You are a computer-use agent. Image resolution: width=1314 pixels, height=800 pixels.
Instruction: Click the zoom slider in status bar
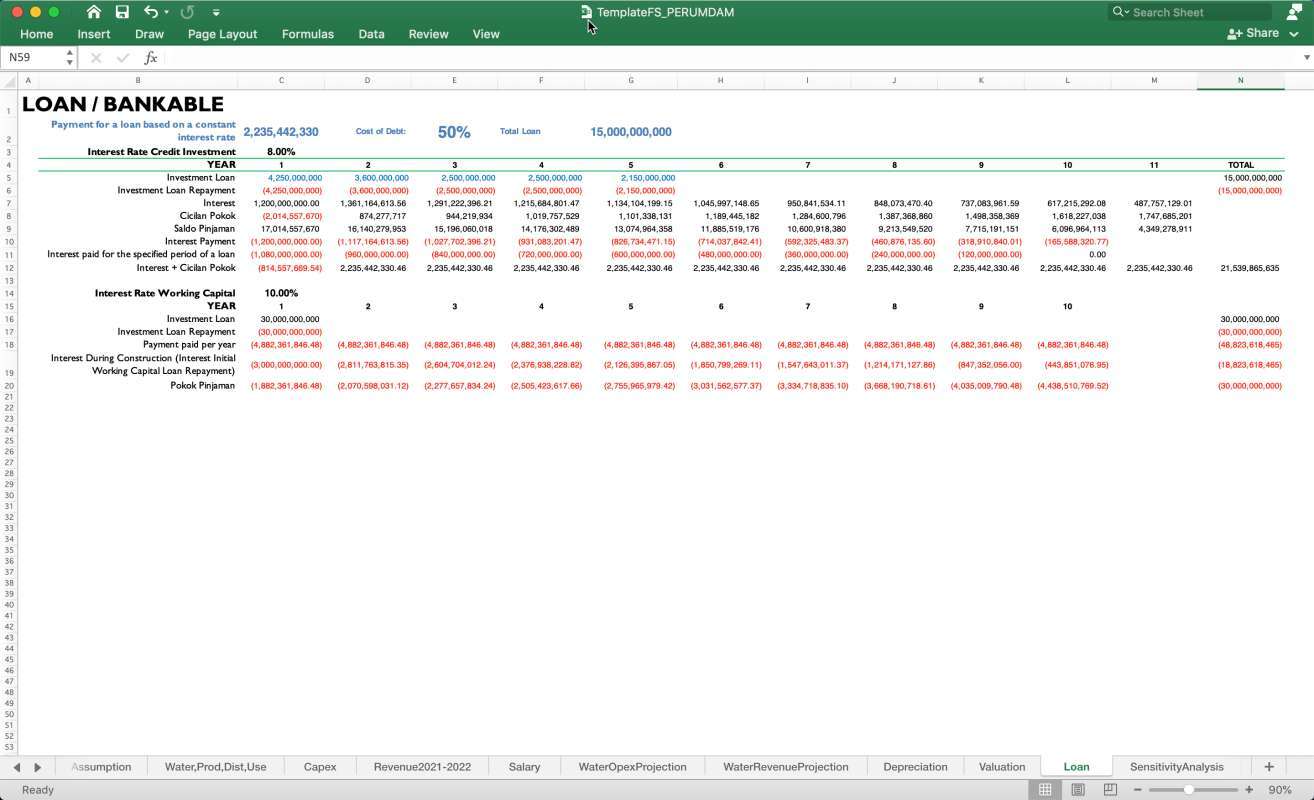coord(1190,789)
